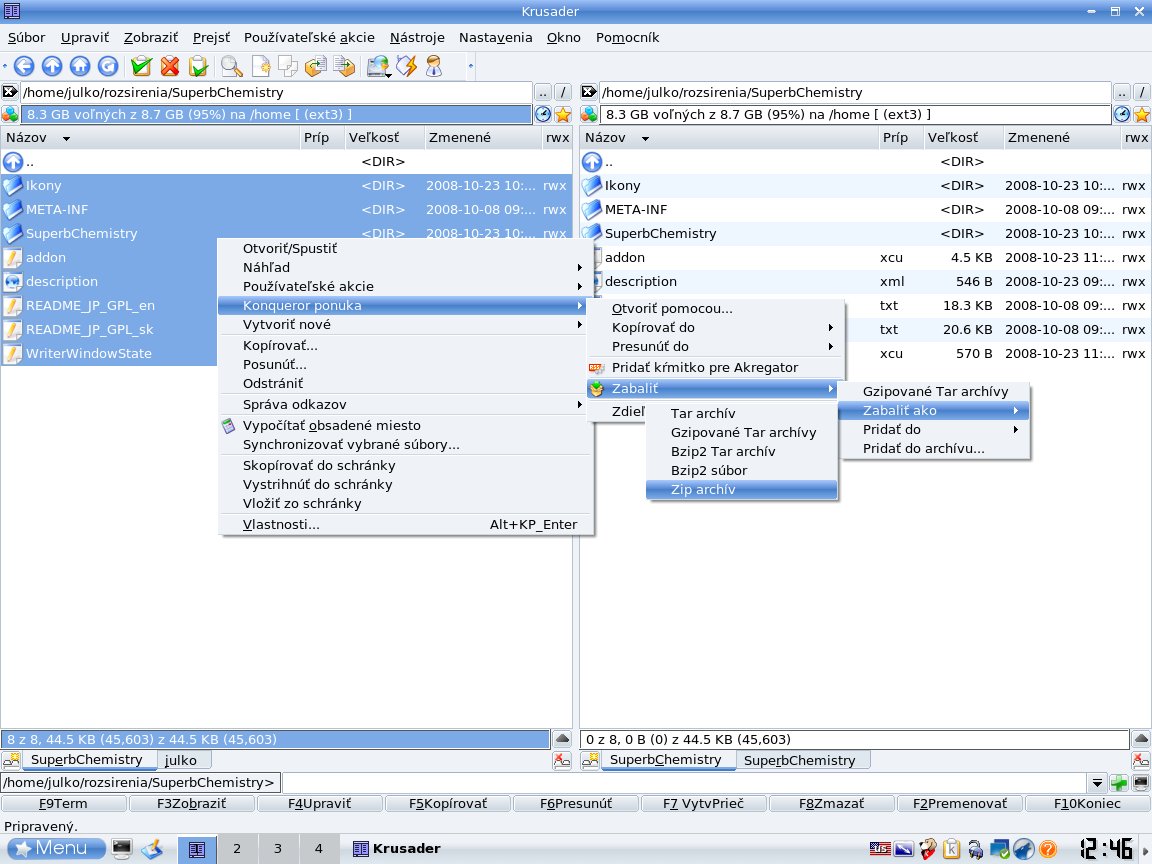1152x864 pixels.
Task: Click the Zmenené column header in right panel
Action: (1061, 137)
